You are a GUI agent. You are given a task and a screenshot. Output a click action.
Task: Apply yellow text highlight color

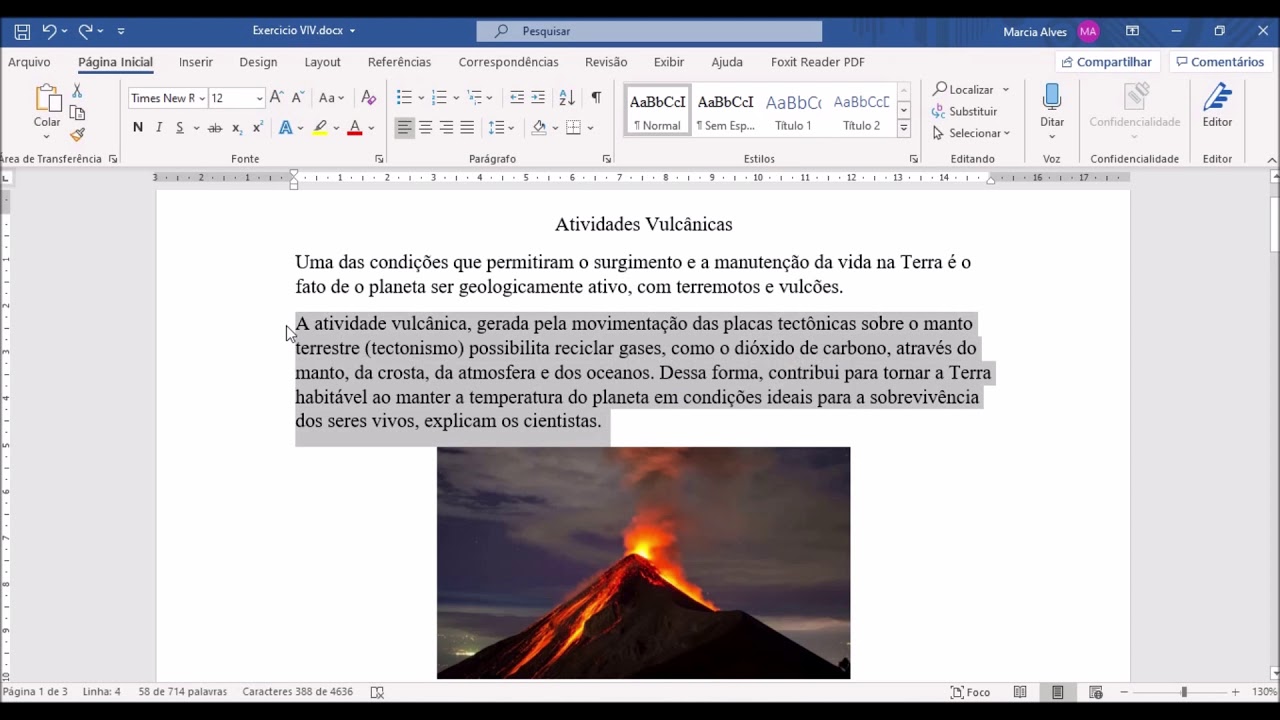[320, 128]
